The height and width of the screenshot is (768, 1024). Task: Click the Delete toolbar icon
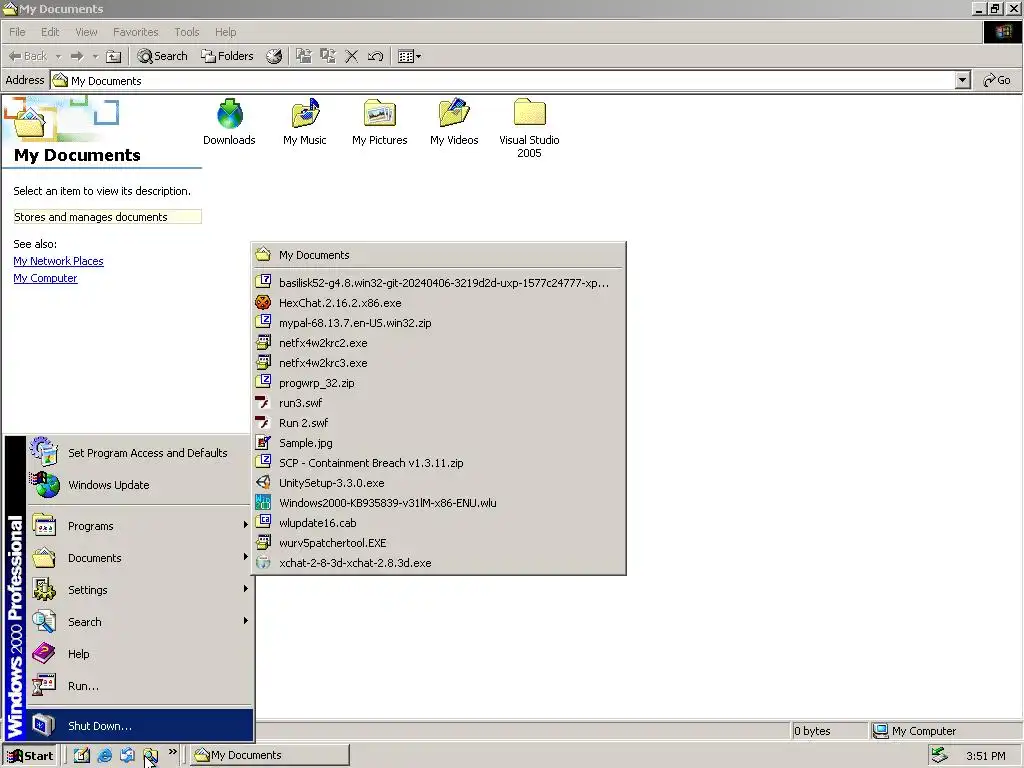pyautogui.click(x=351, y=56)
